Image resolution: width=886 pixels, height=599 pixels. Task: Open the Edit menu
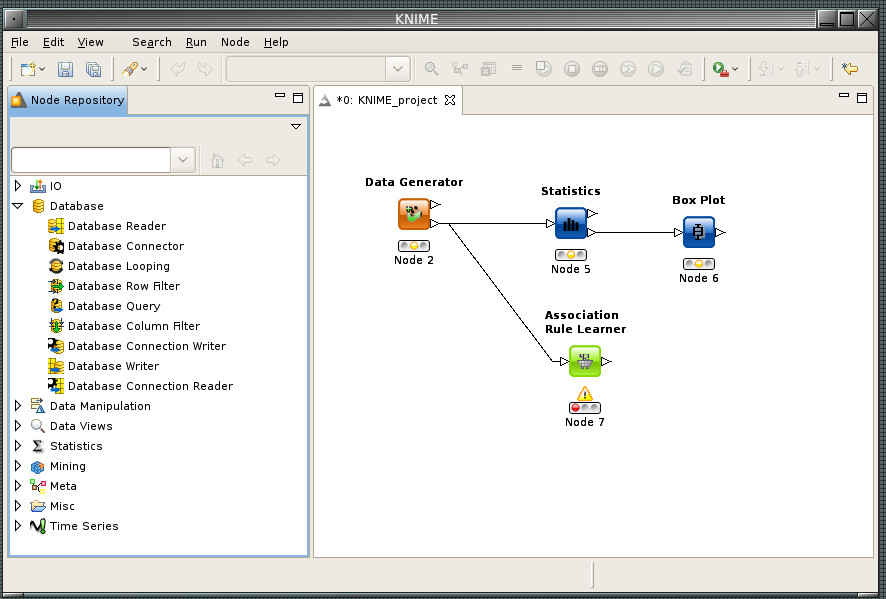(x=54, y=42)
